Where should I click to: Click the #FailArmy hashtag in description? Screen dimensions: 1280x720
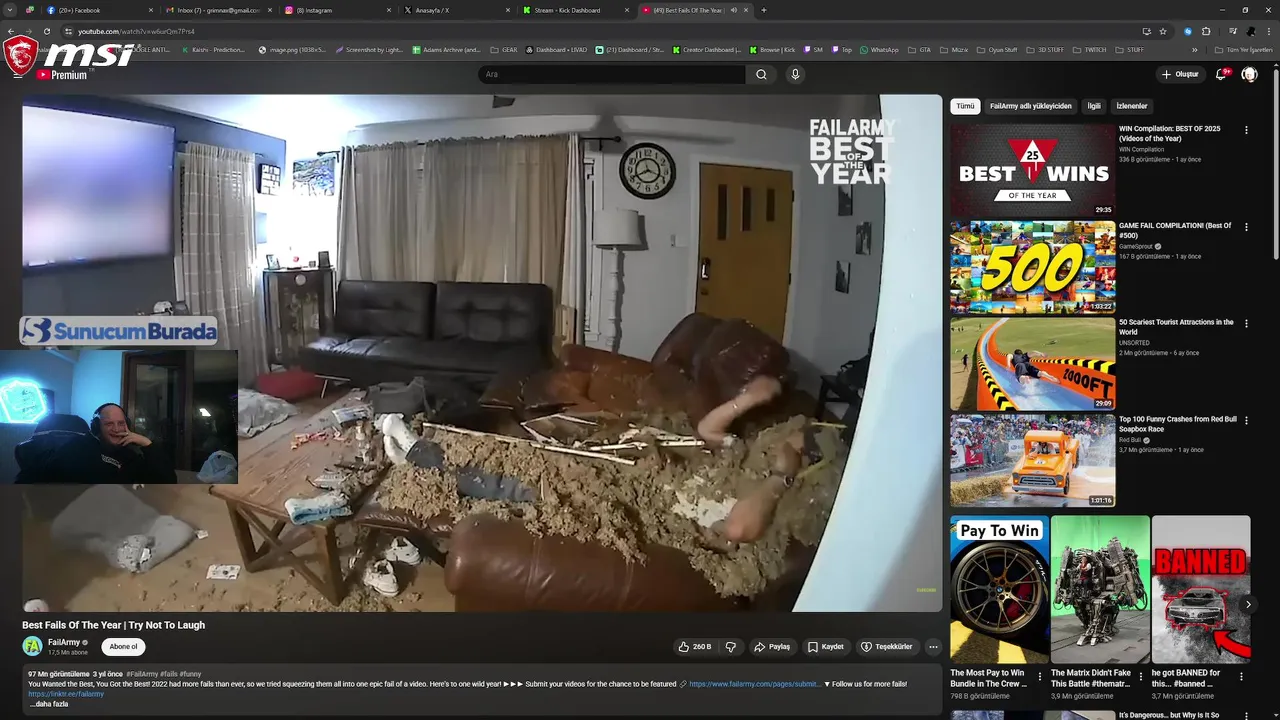click(x=142, y=674)
